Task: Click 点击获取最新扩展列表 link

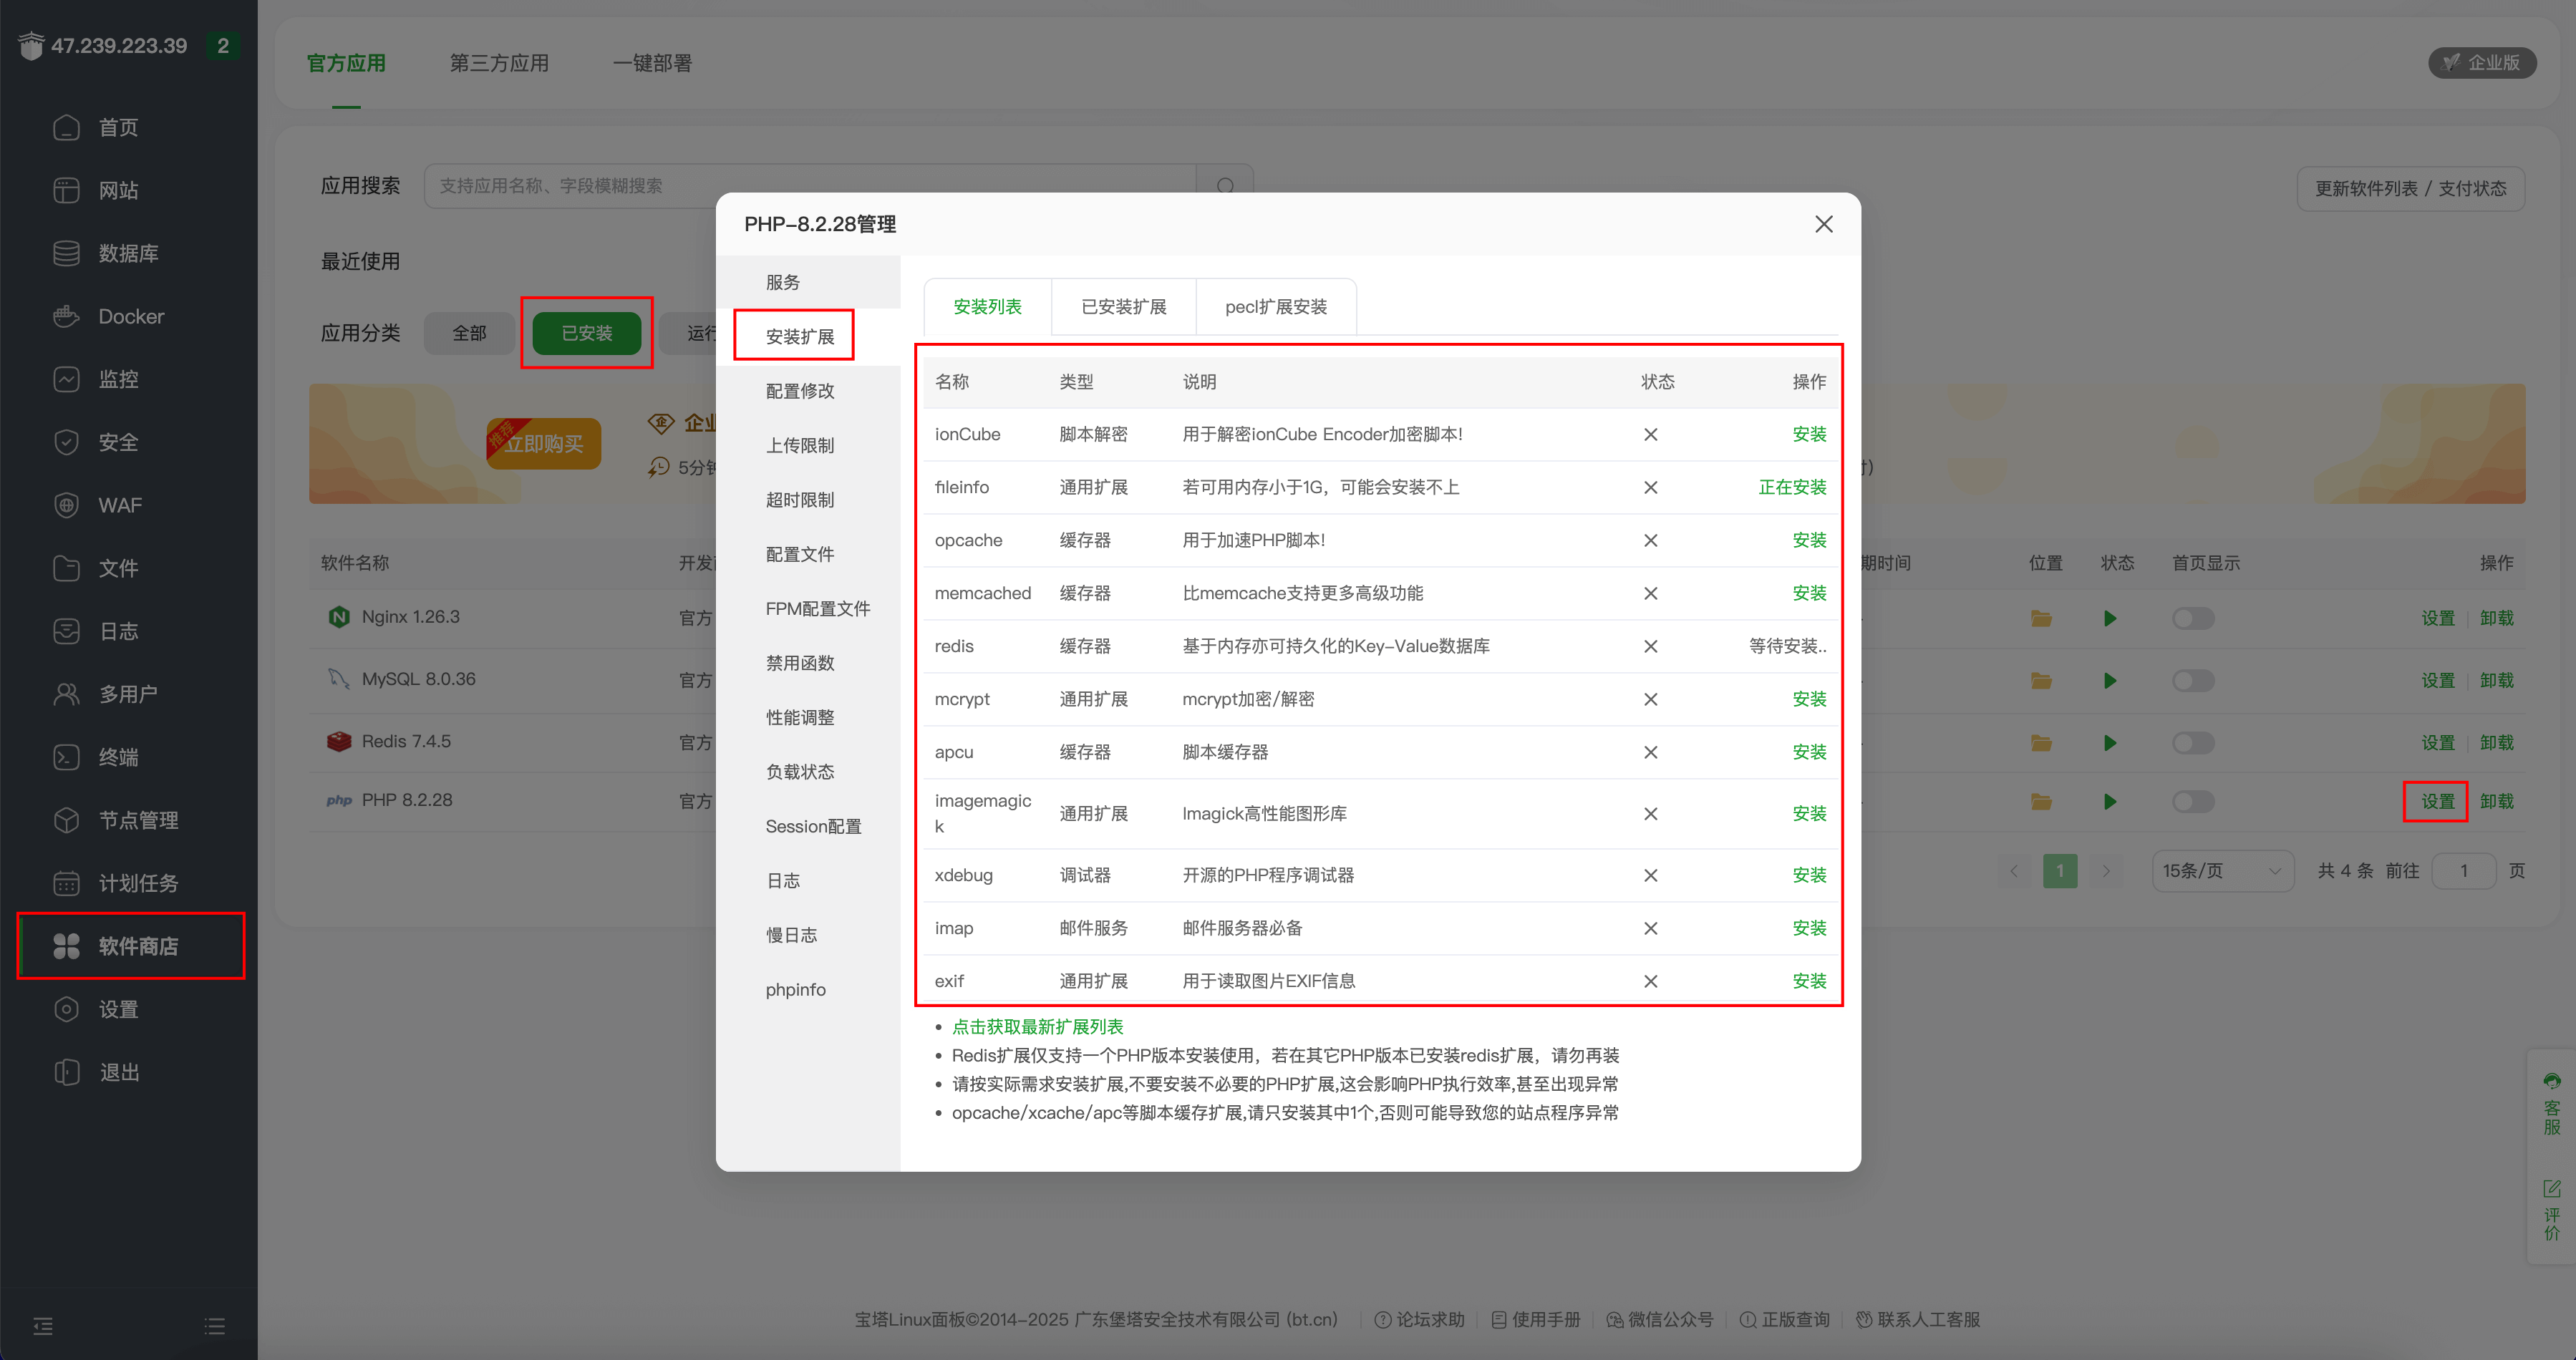Action: (x=1037, y=1026)
